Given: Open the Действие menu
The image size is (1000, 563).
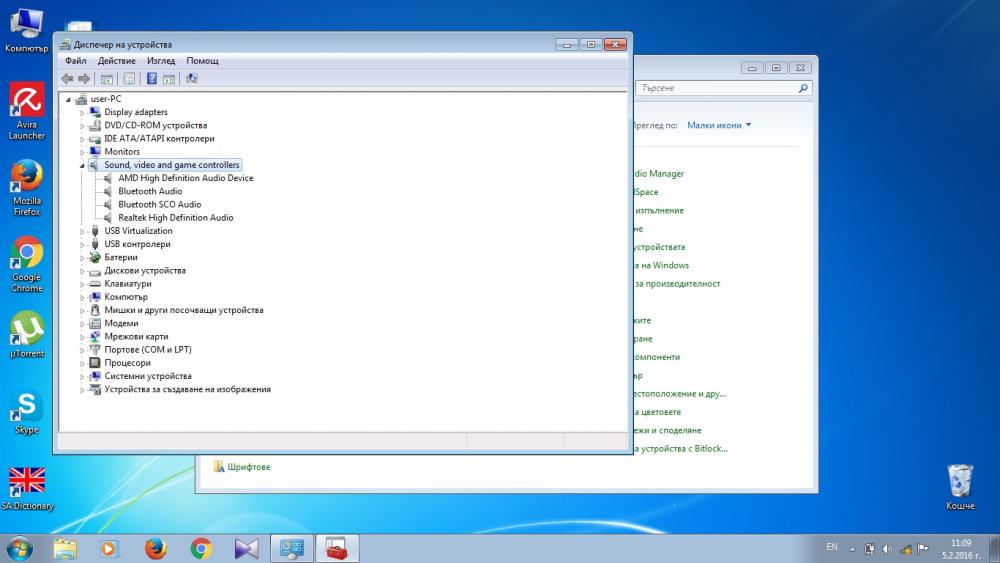Looking at the screenshot, I should (x=116, y=61).
